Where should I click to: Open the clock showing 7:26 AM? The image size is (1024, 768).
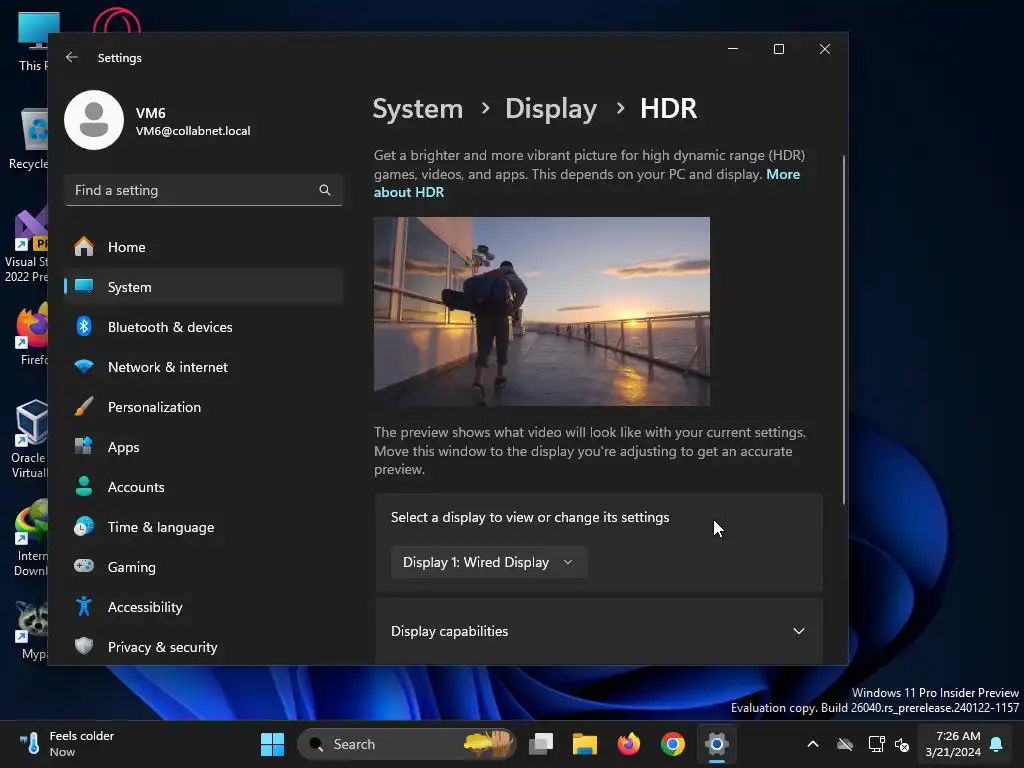[953, 744]
